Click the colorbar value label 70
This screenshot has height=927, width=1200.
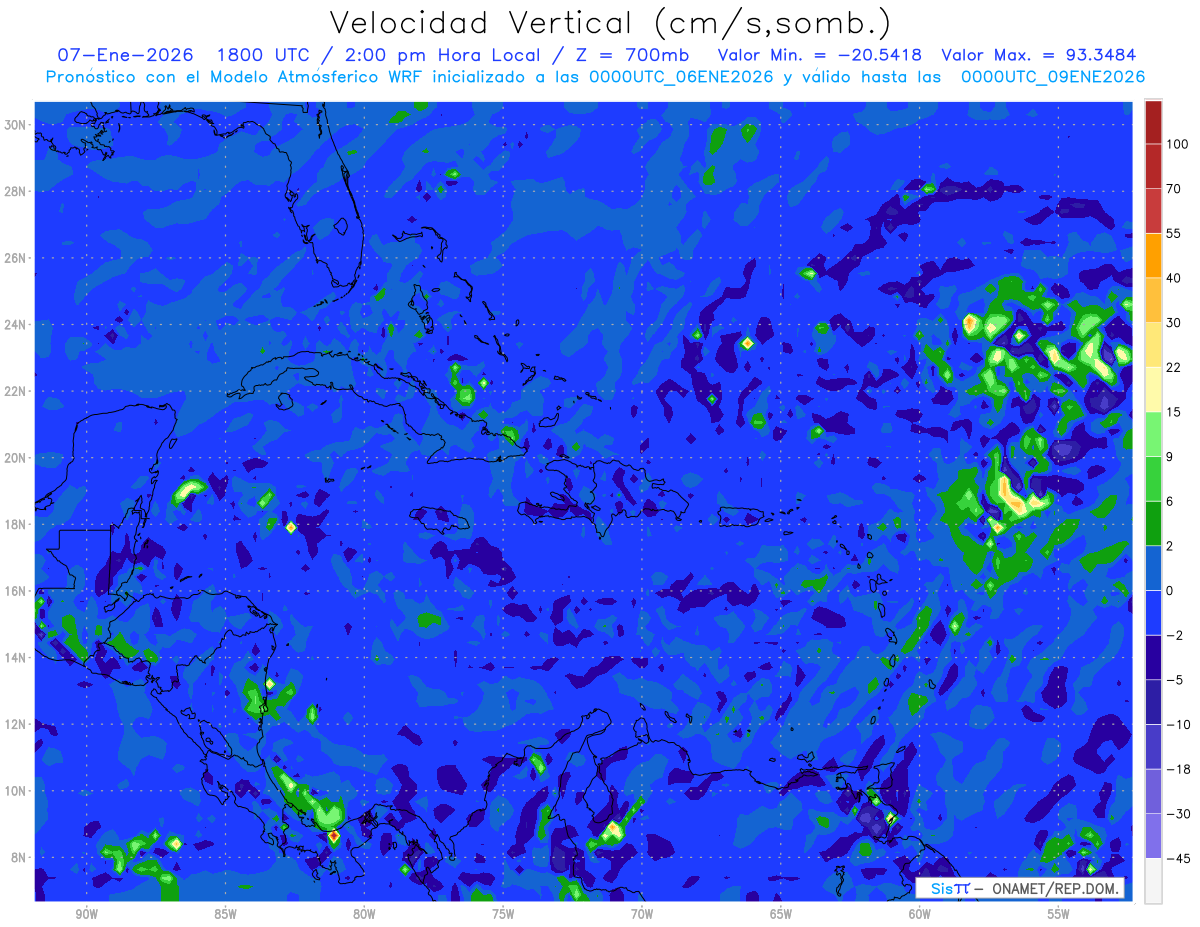[x=1174, y=188]
